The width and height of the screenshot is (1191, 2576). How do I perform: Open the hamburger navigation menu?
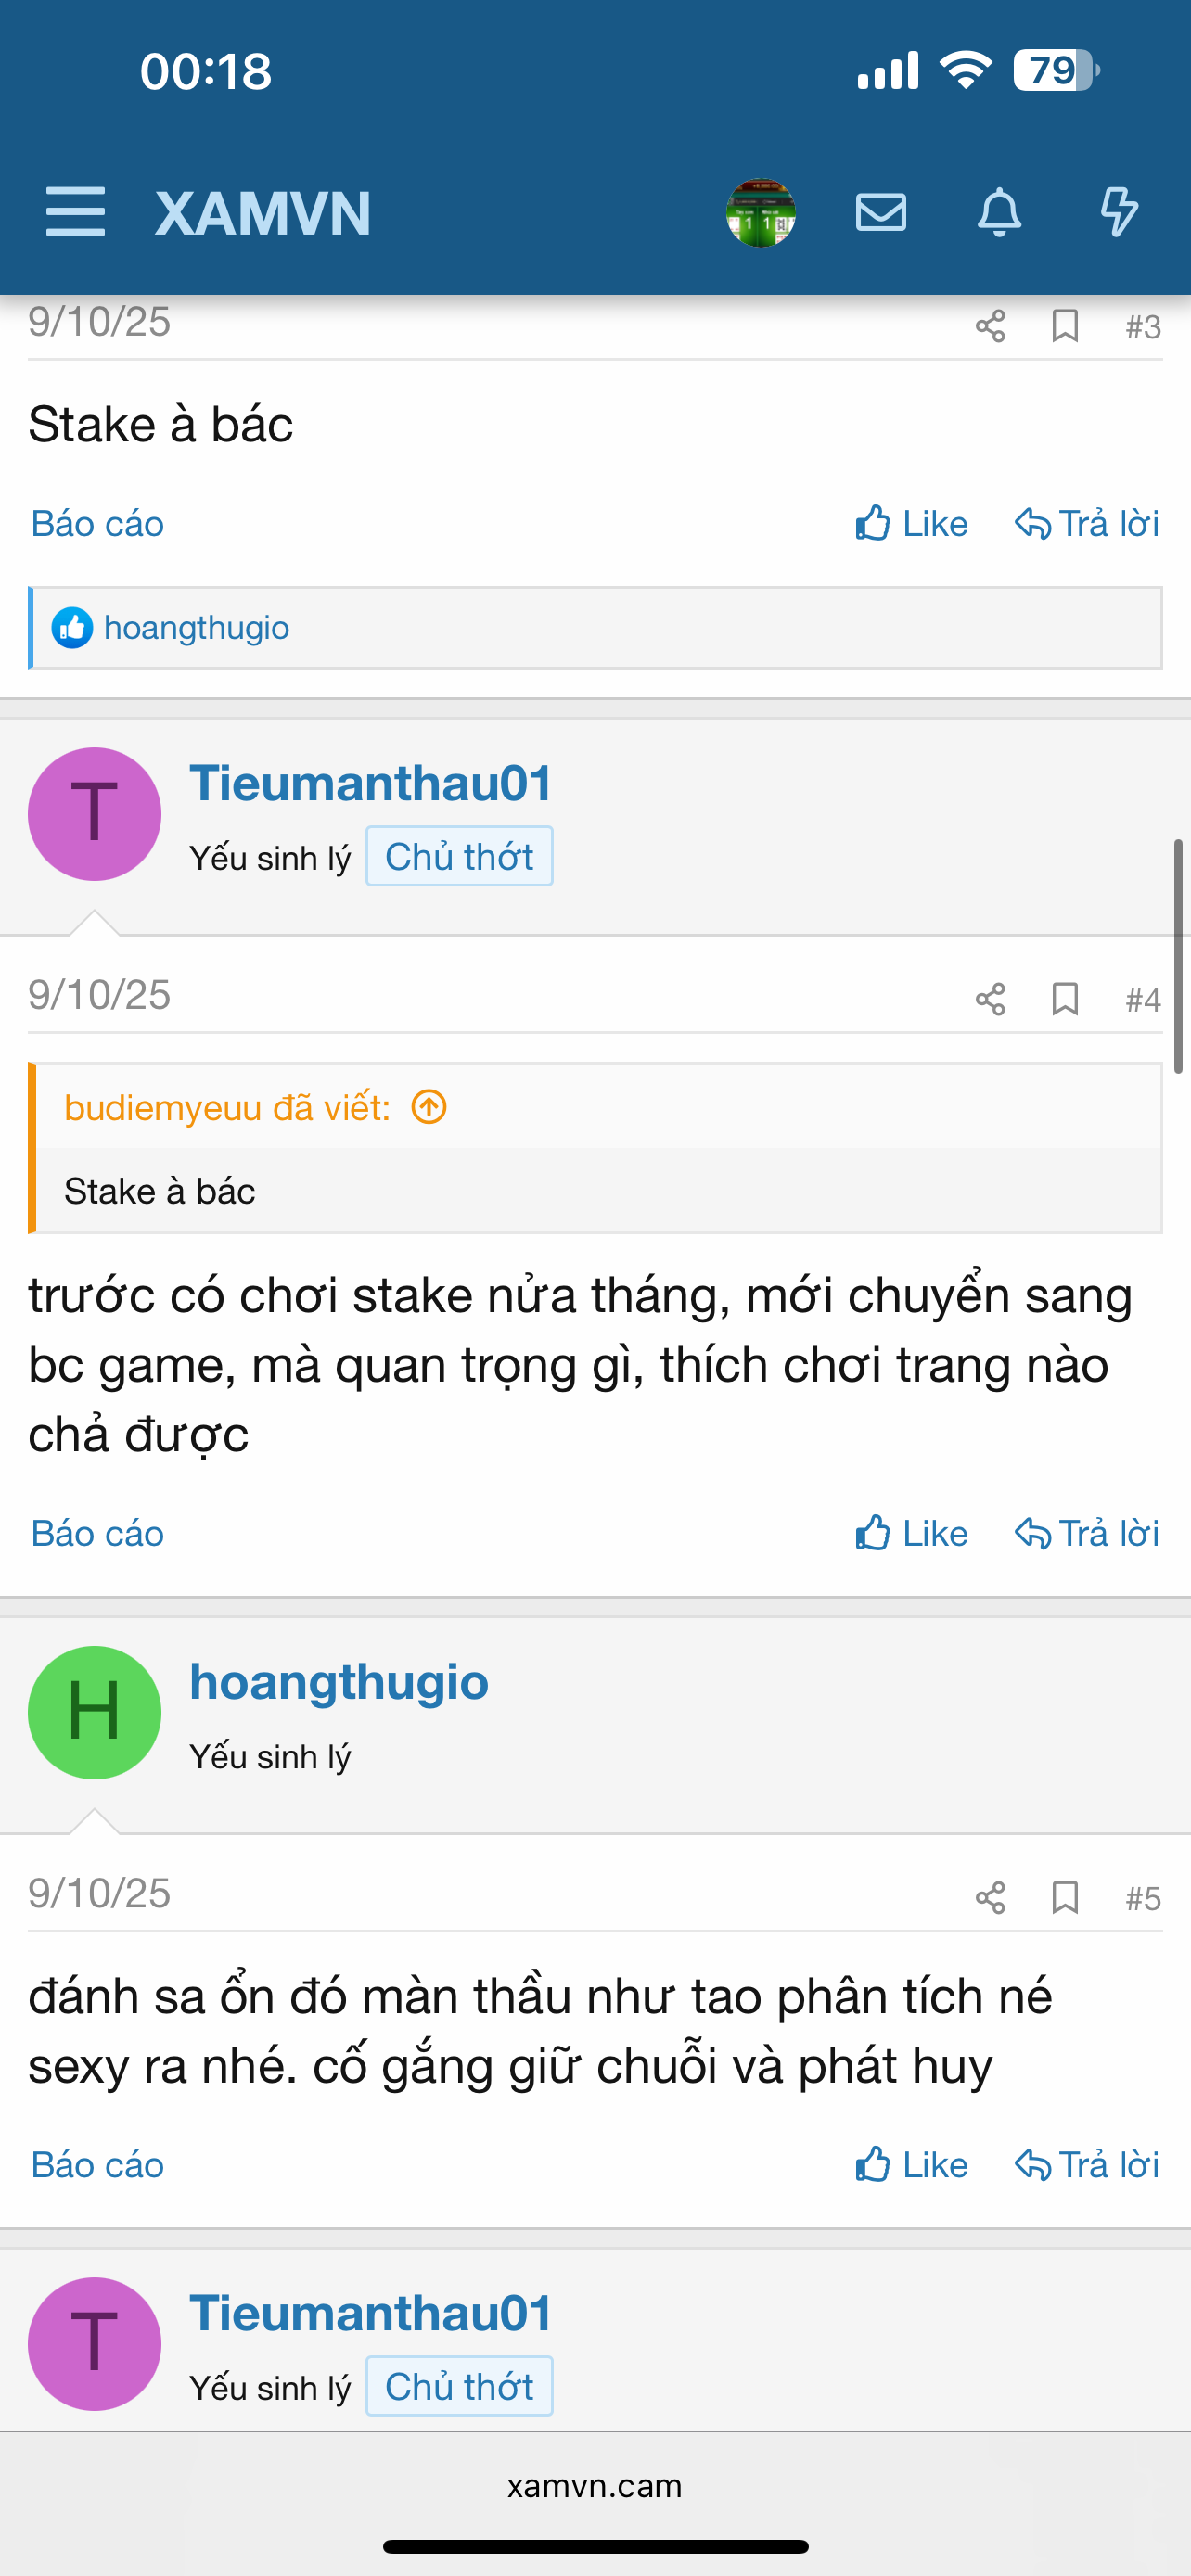tap(75, 212)
